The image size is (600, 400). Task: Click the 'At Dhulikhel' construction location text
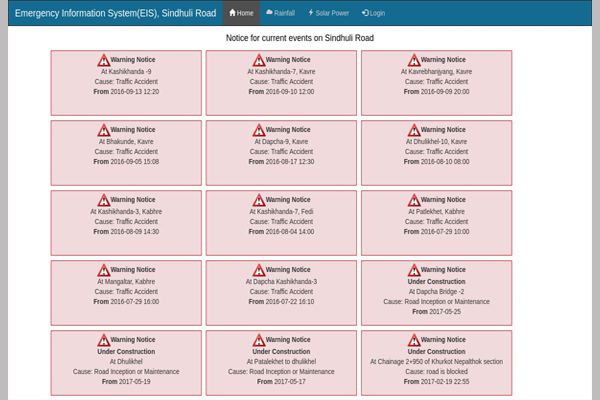coord(126,362)
